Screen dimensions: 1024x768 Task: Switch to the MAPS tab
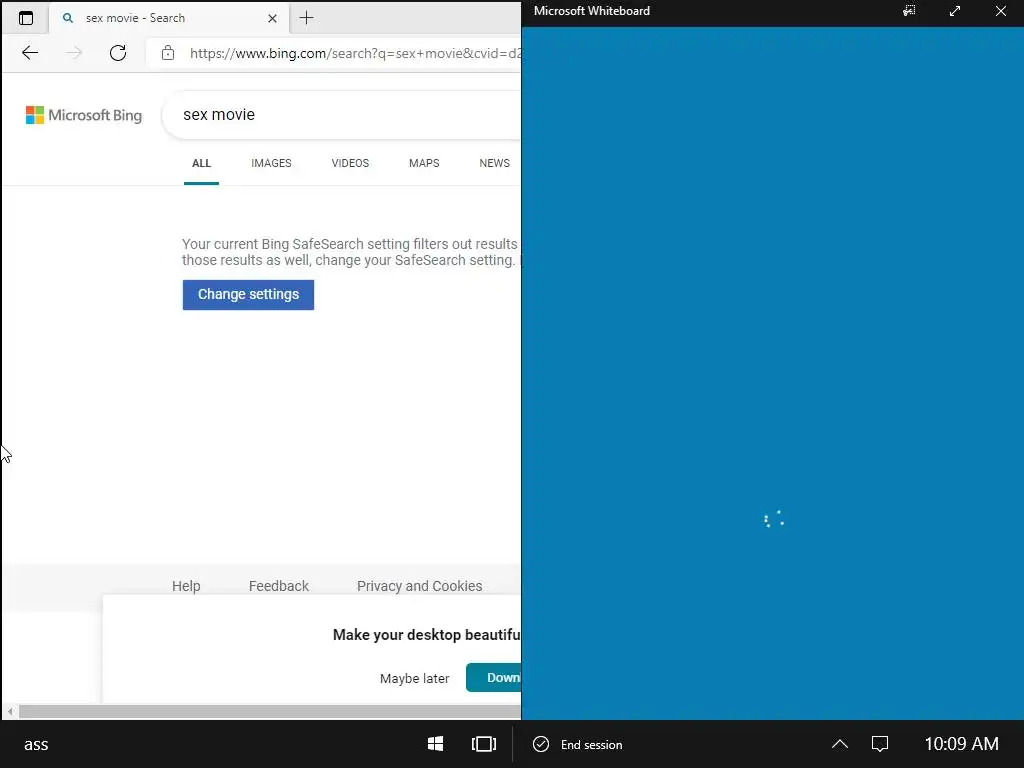pyautogui.click(x=424, y=163)
